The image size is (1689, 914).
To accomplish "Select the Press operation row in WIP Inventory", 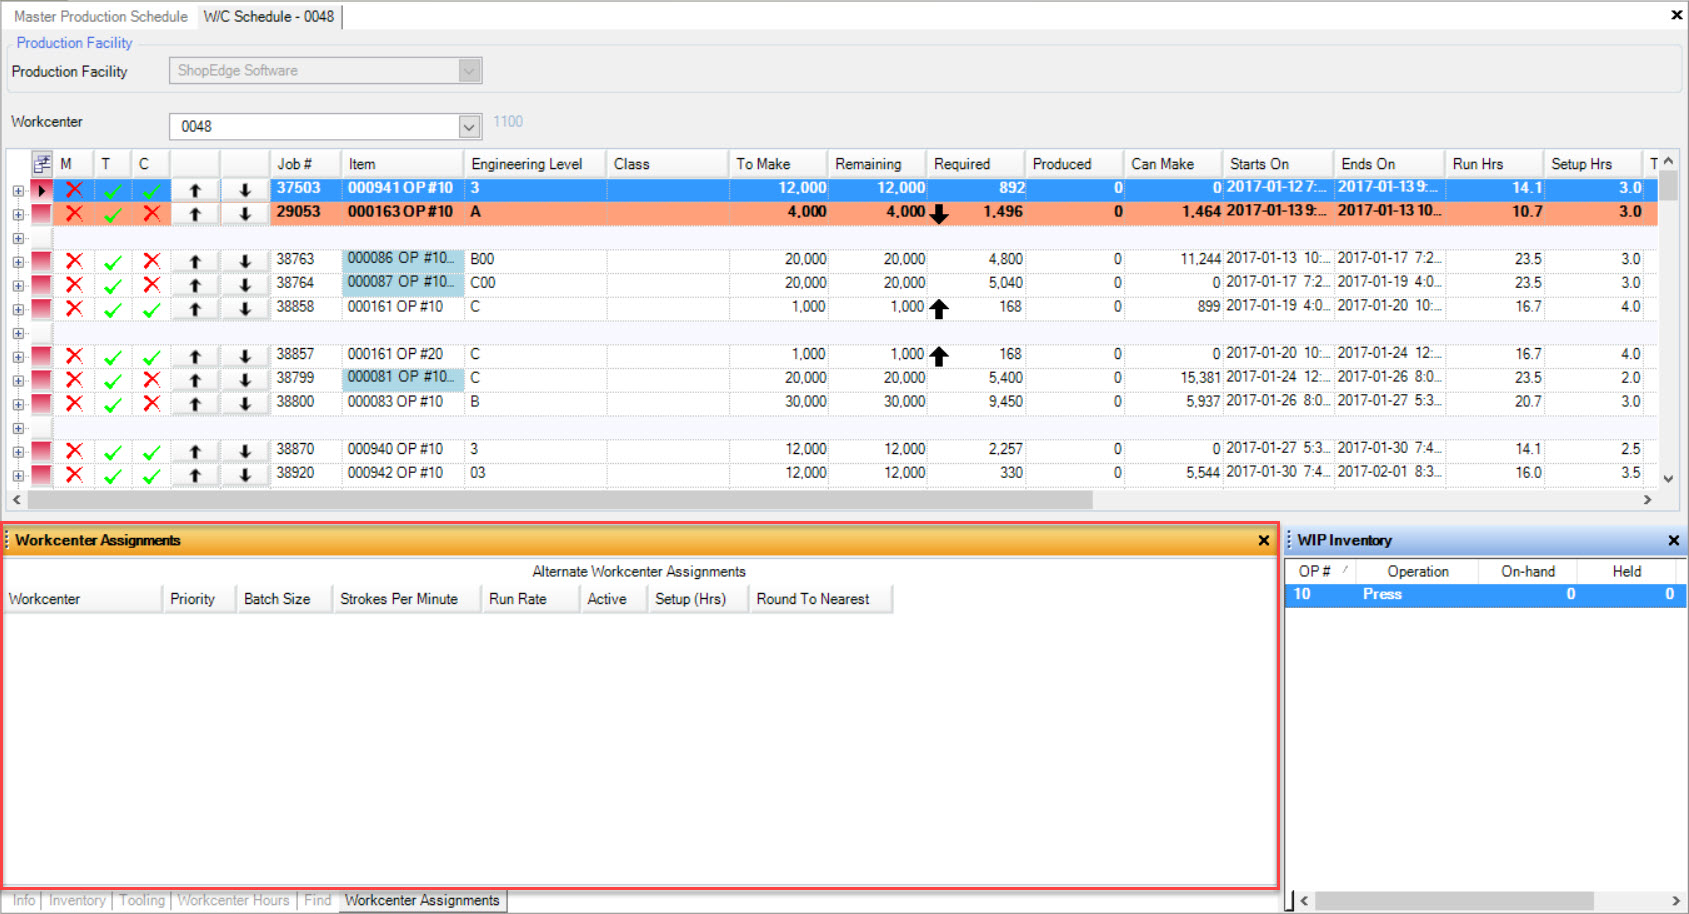I will [1486, 594].
